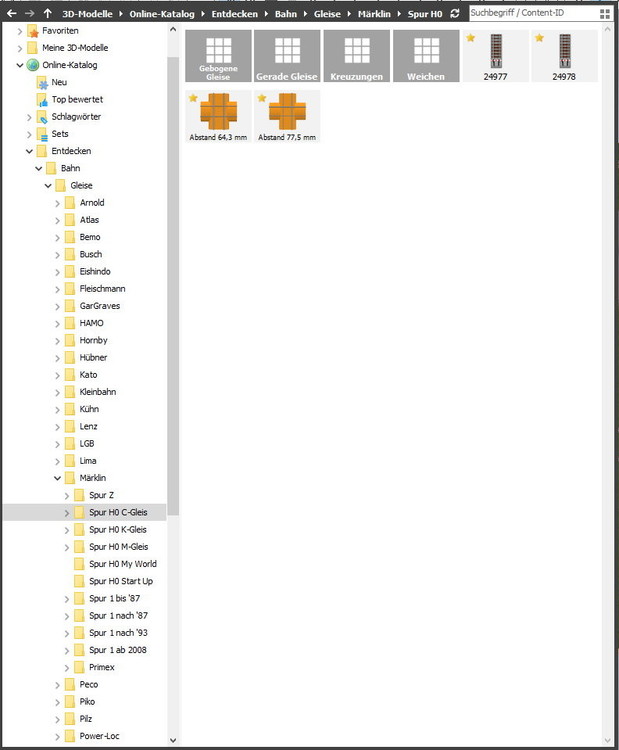Click the tree panel scrollbar thumb
The height and width of the screenshot is (750, 619).
click(173, 286)
